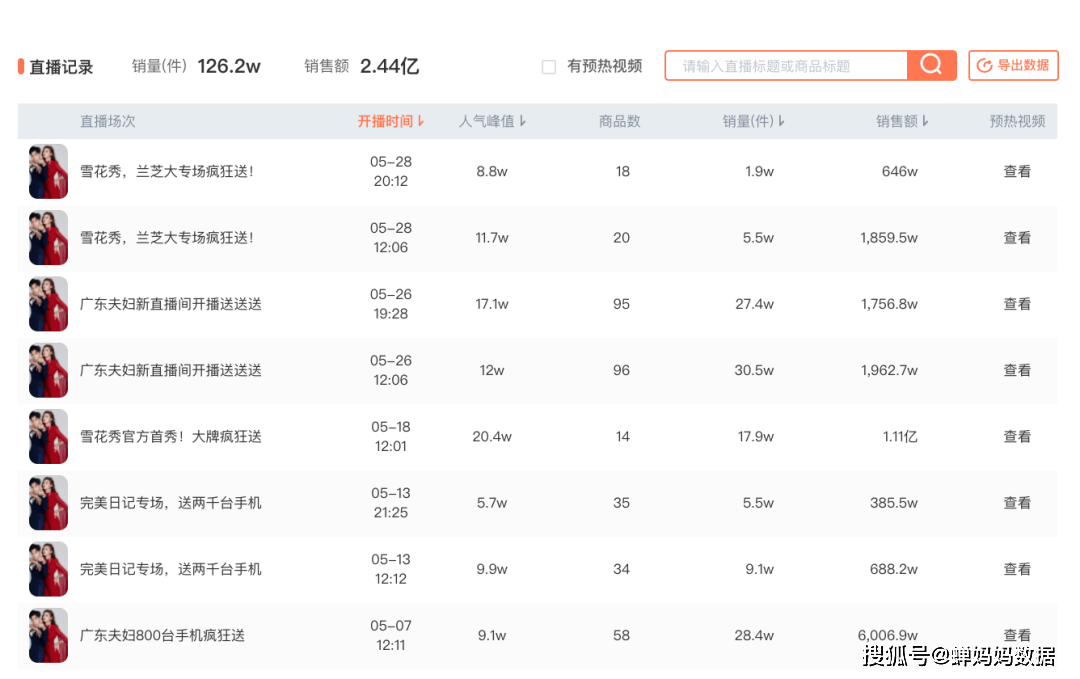The image size is (1080, 679).
Task: Click 查看 for the 05-28 20:12 livestream
Action: coord(1016,171)
